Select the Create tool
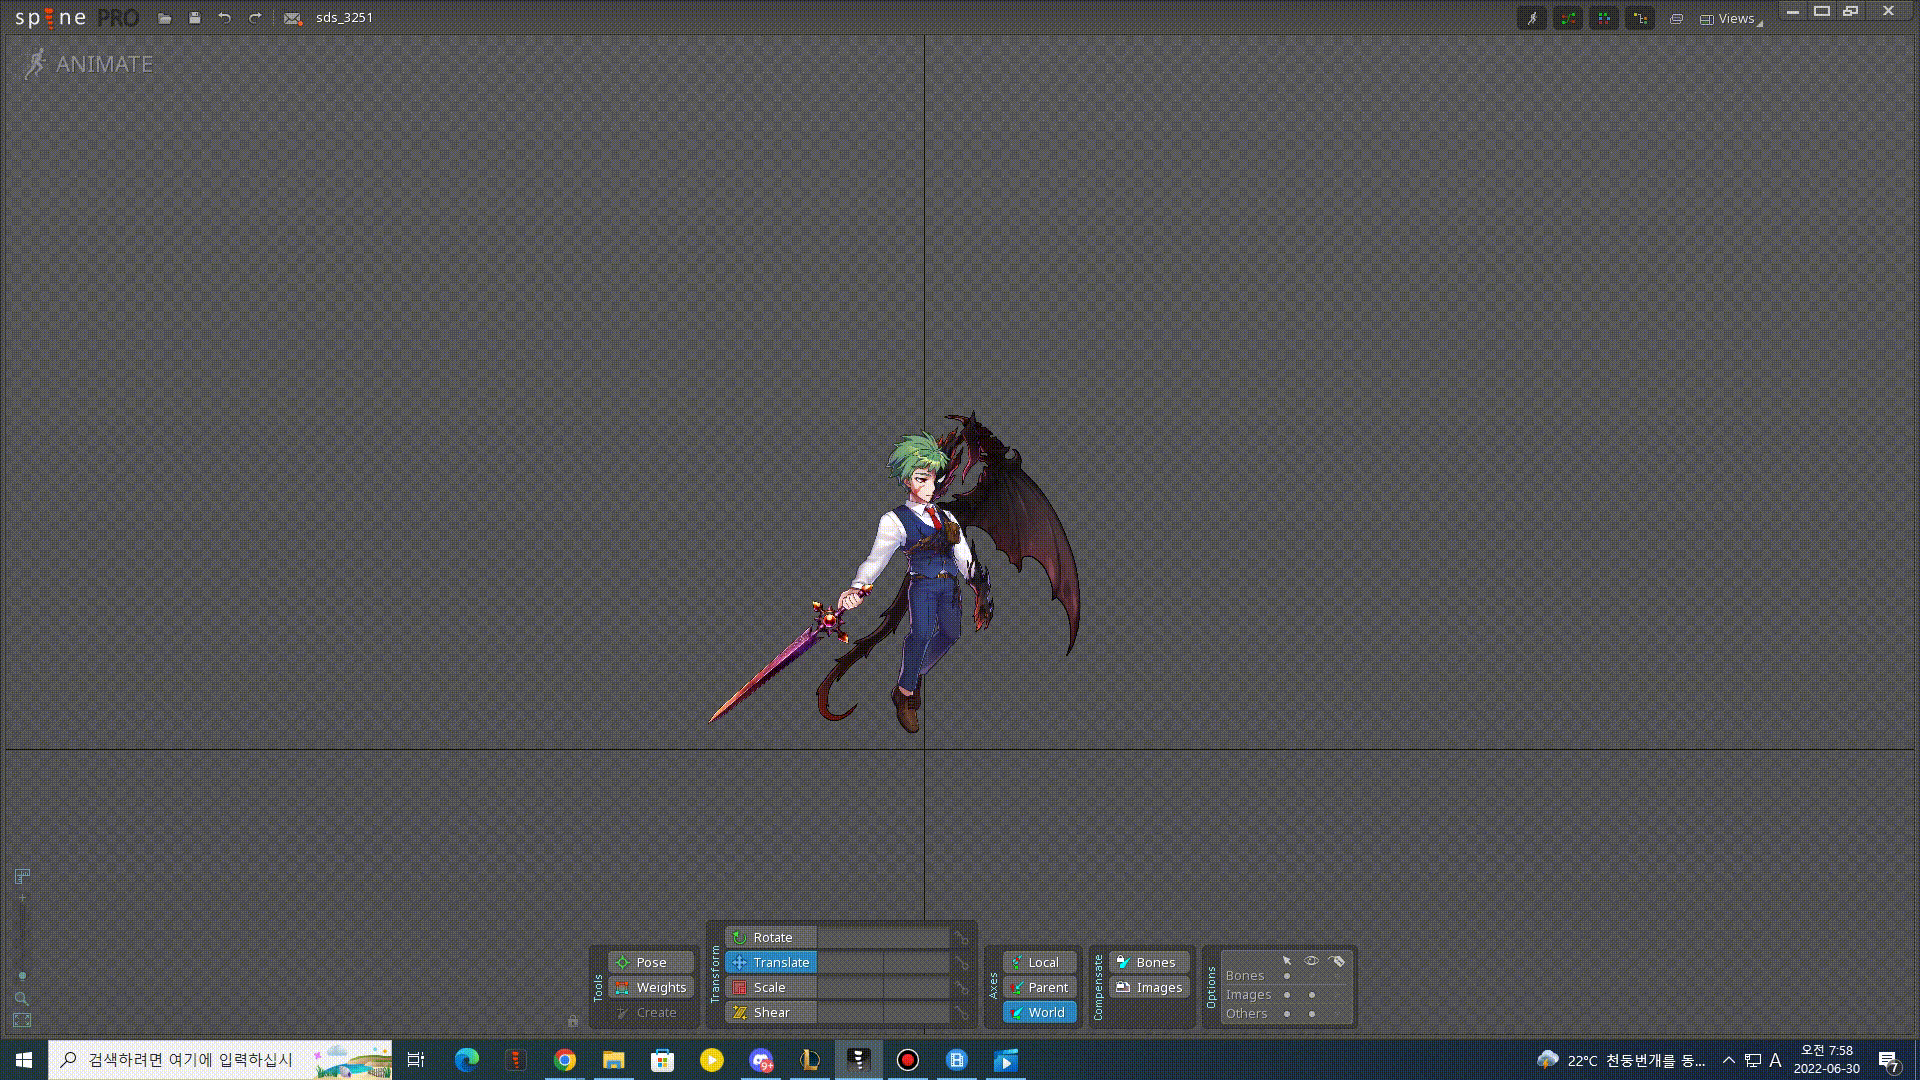Screen dimensions: 1920x1080 (x=651, y=1012)
